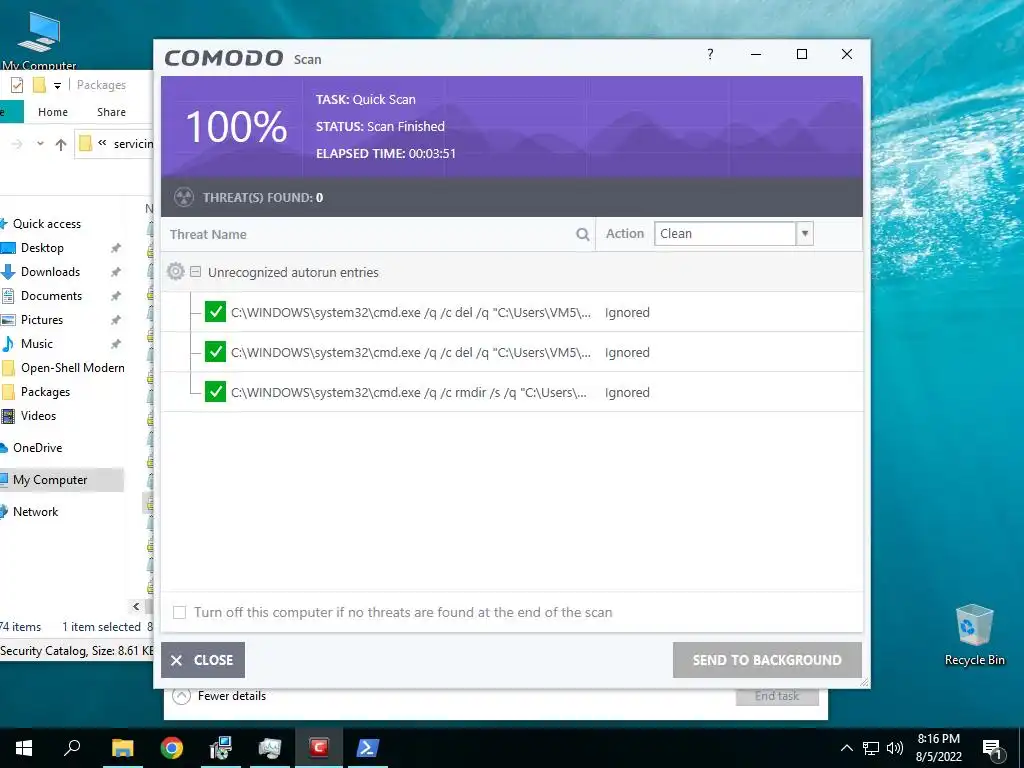Open the network tray icon
Image resolution: width=1024 pixels, height=768 pixels.
click(871, 748)
